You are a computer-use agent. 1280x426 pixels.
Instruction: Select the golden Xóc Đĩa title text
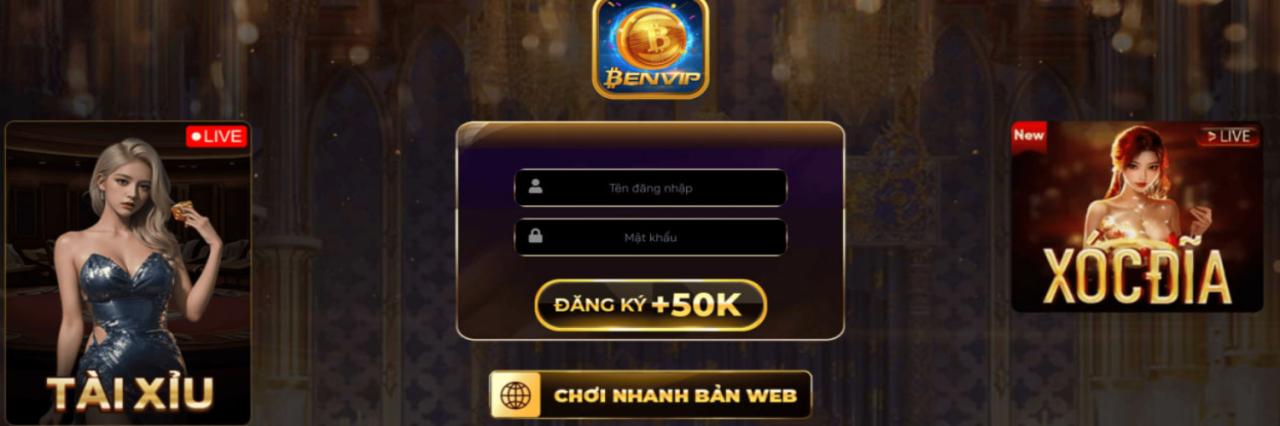(x=1137, y=275)
